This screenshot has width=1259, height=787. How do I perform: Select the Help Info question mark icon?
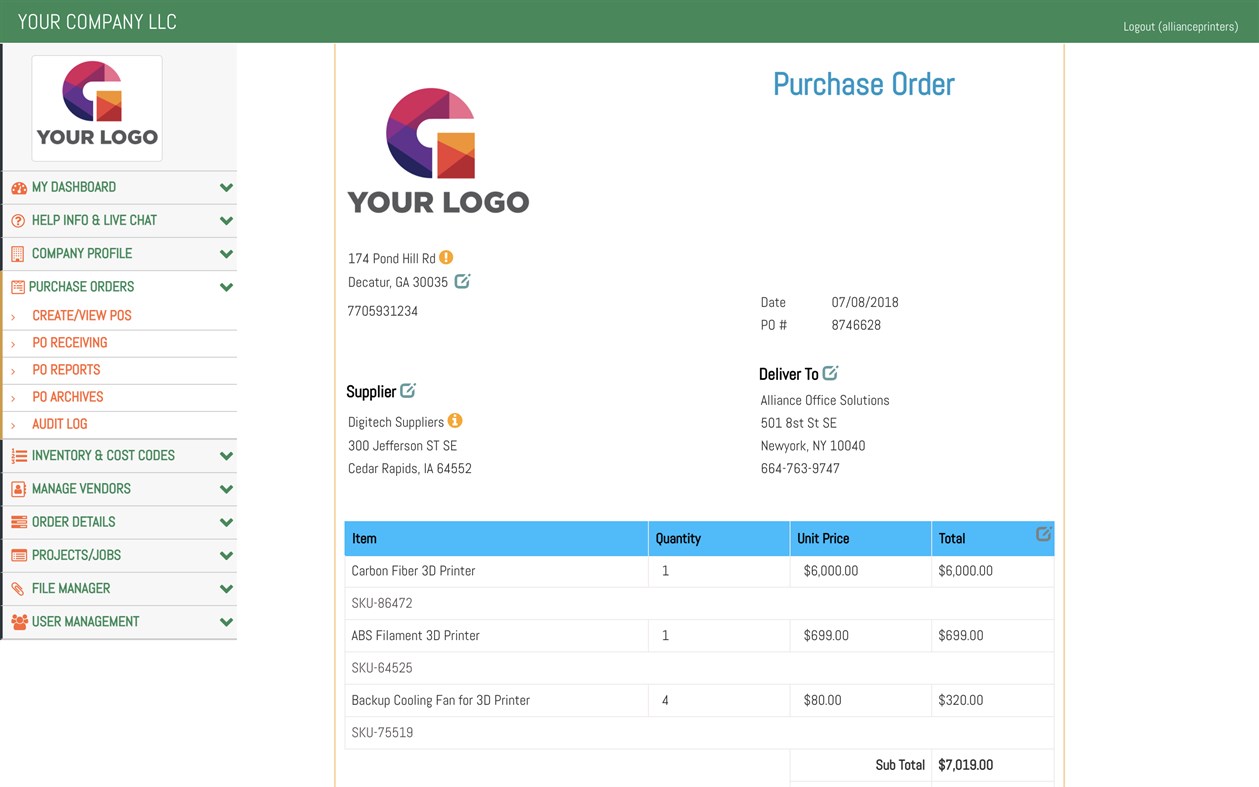(x=18, y=220)
